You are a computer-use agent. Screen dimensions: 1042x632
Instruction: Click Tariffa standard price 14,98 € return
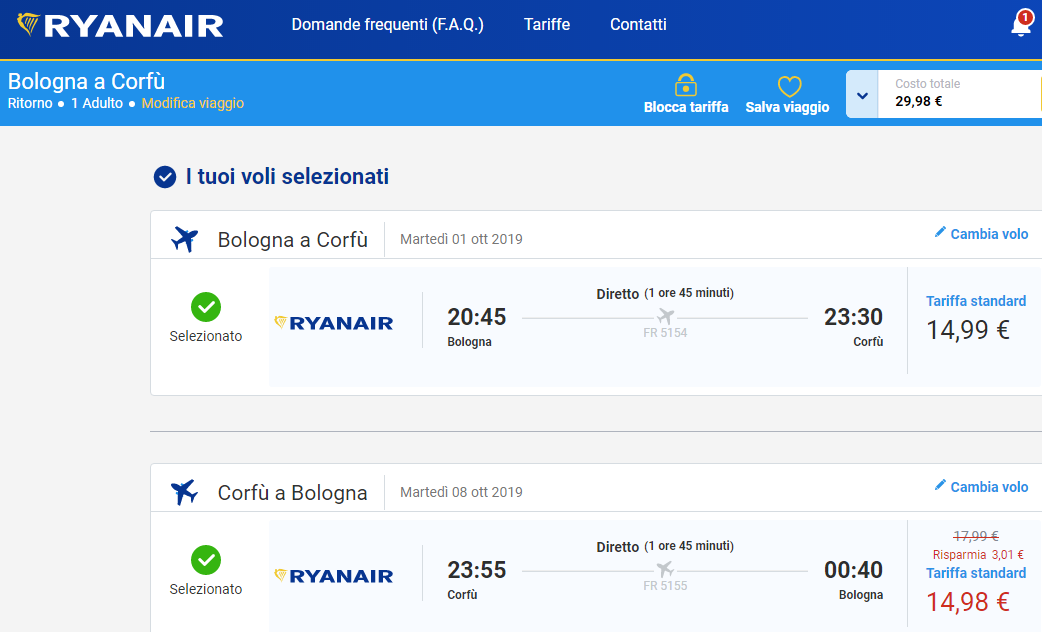click(968, 601)
